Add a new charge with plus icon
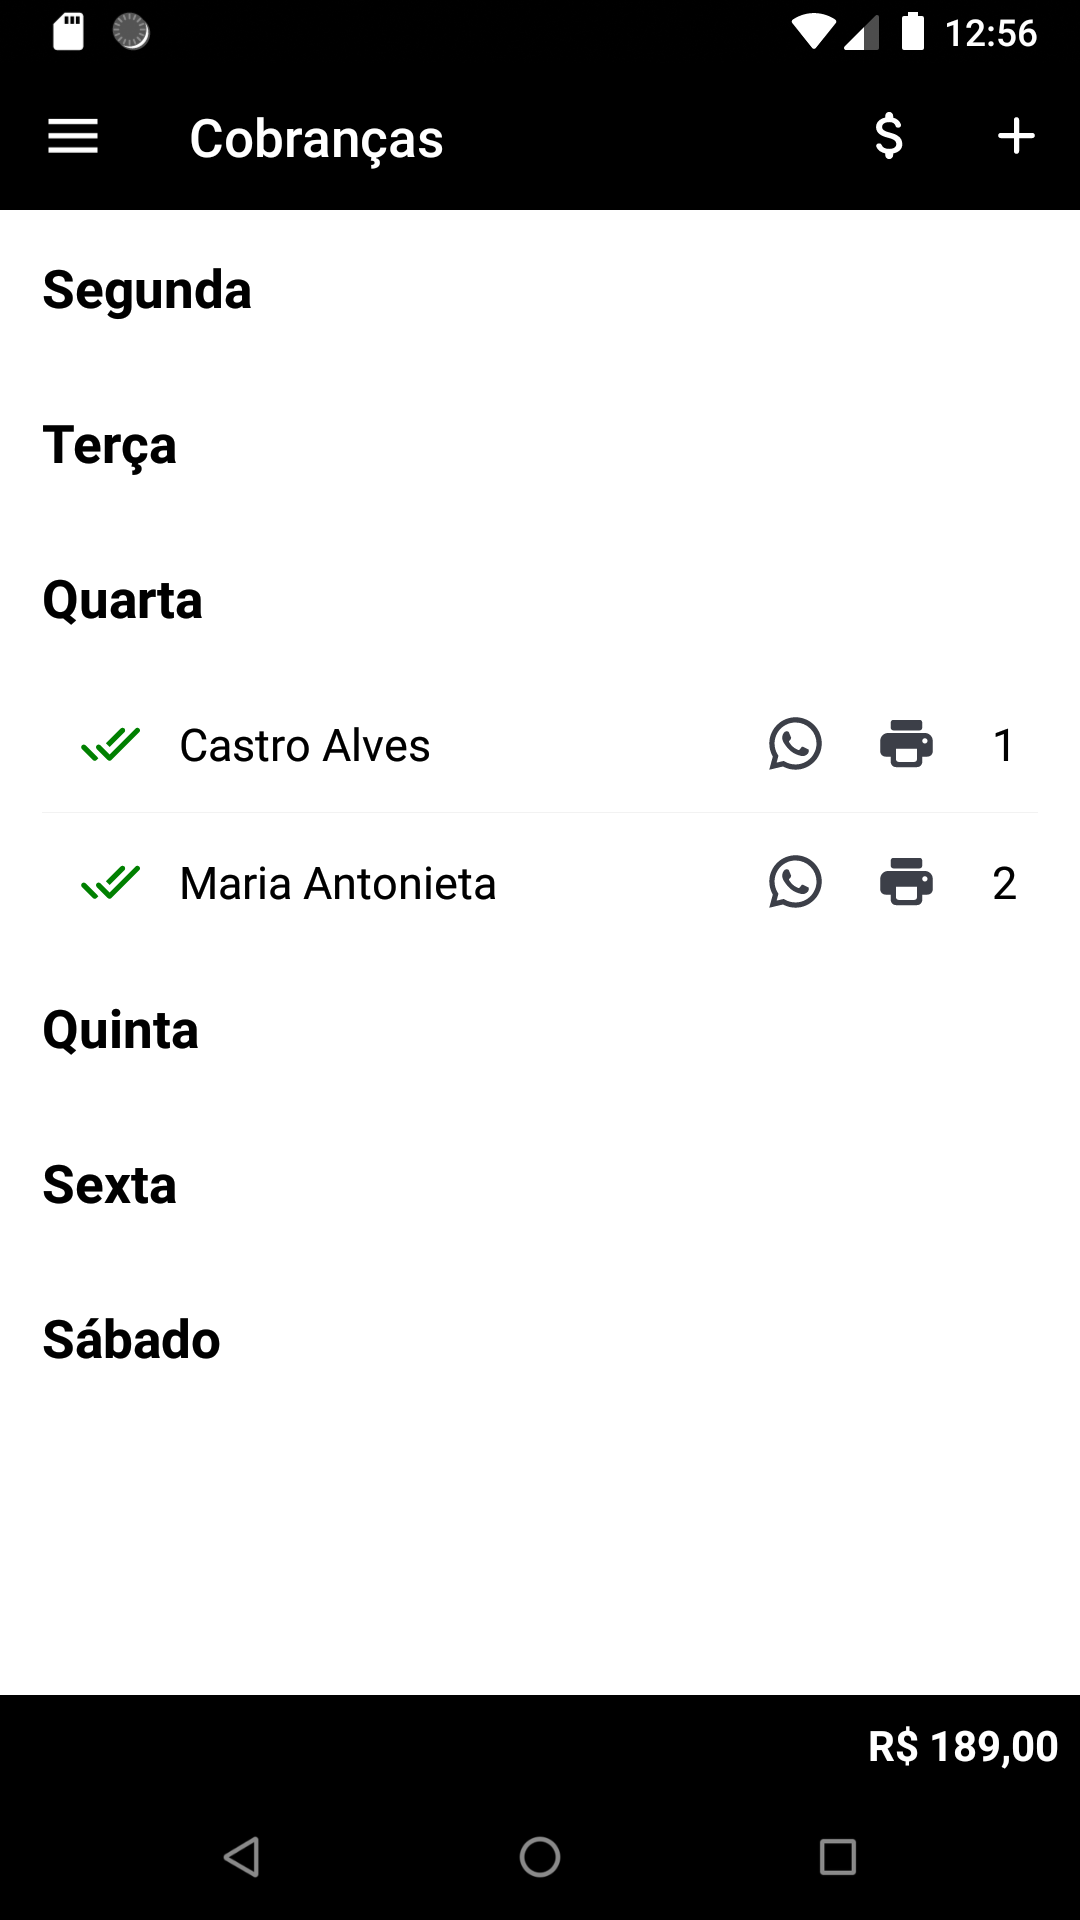The image size is (1080, 1920). [x=1016, y=136]
